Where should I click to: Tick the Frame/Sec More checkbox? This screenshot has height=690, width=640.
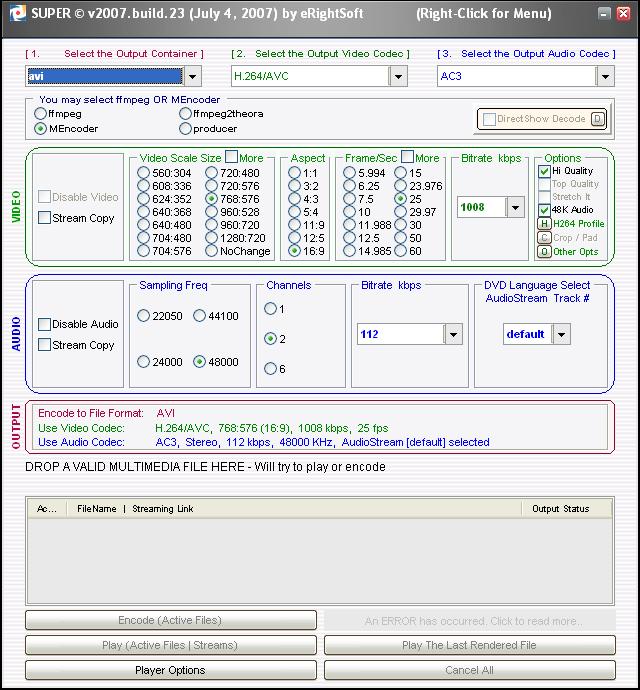coord(408,157)
